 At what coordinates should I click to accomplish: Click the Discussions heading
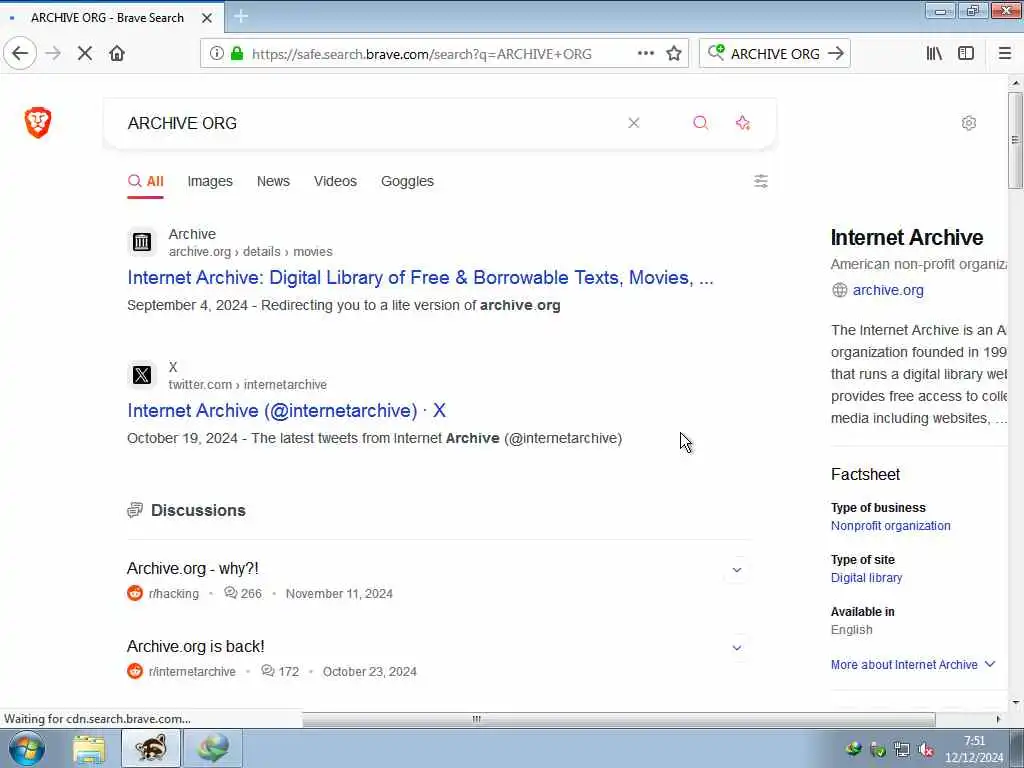(198, 510)
